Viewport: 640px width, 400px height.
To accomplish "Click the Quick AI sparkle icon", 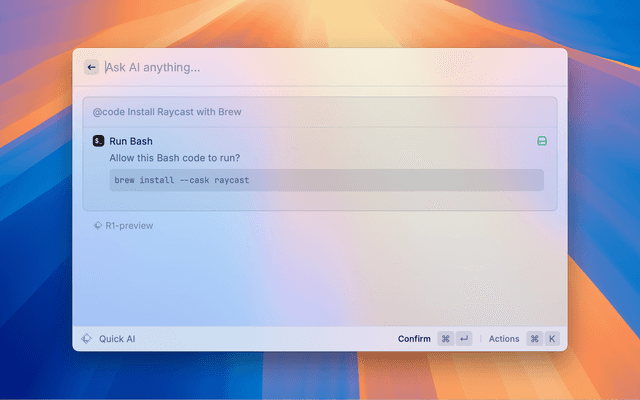I will (x=87, y=339).
